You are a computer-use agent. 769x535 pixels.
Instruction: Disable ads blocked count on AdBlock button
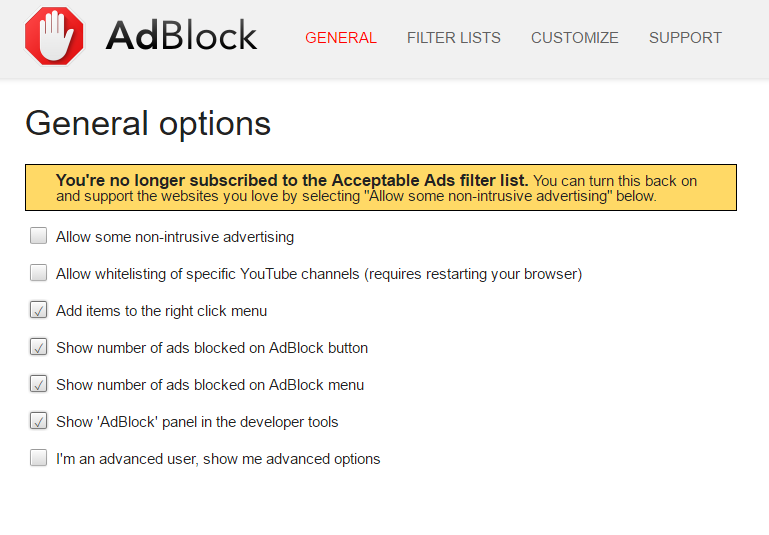point(38,347)
